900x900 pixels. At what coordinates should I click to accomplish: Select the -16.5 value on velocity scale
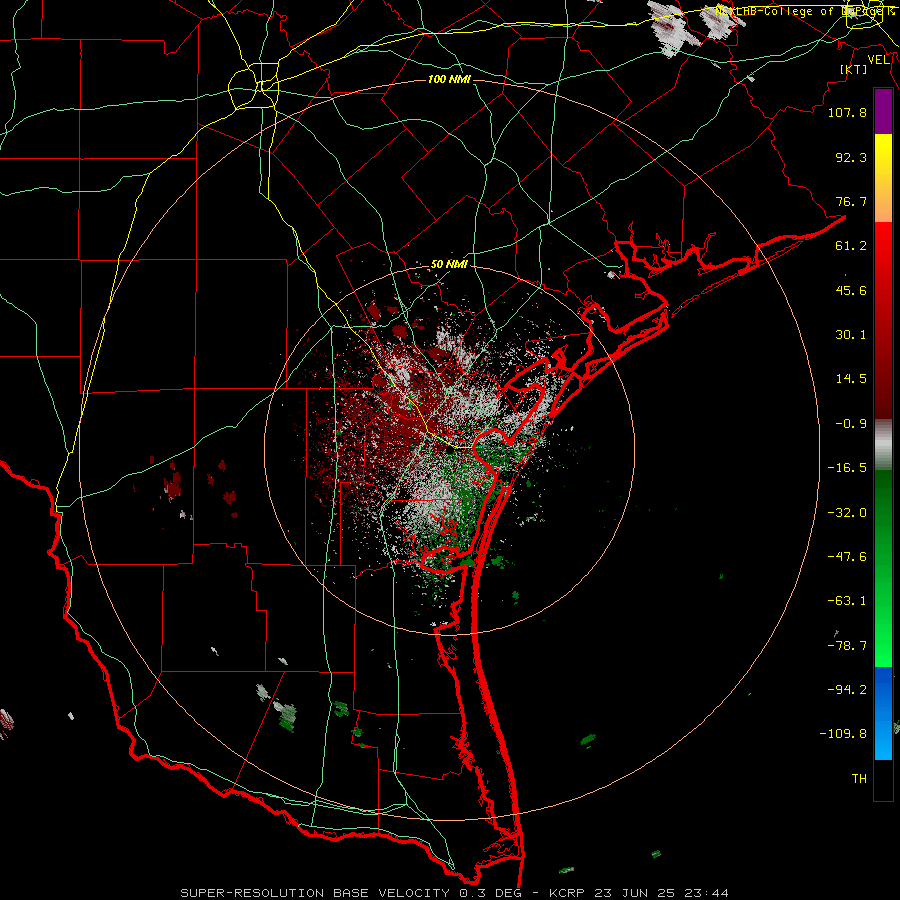click(847, 468)
